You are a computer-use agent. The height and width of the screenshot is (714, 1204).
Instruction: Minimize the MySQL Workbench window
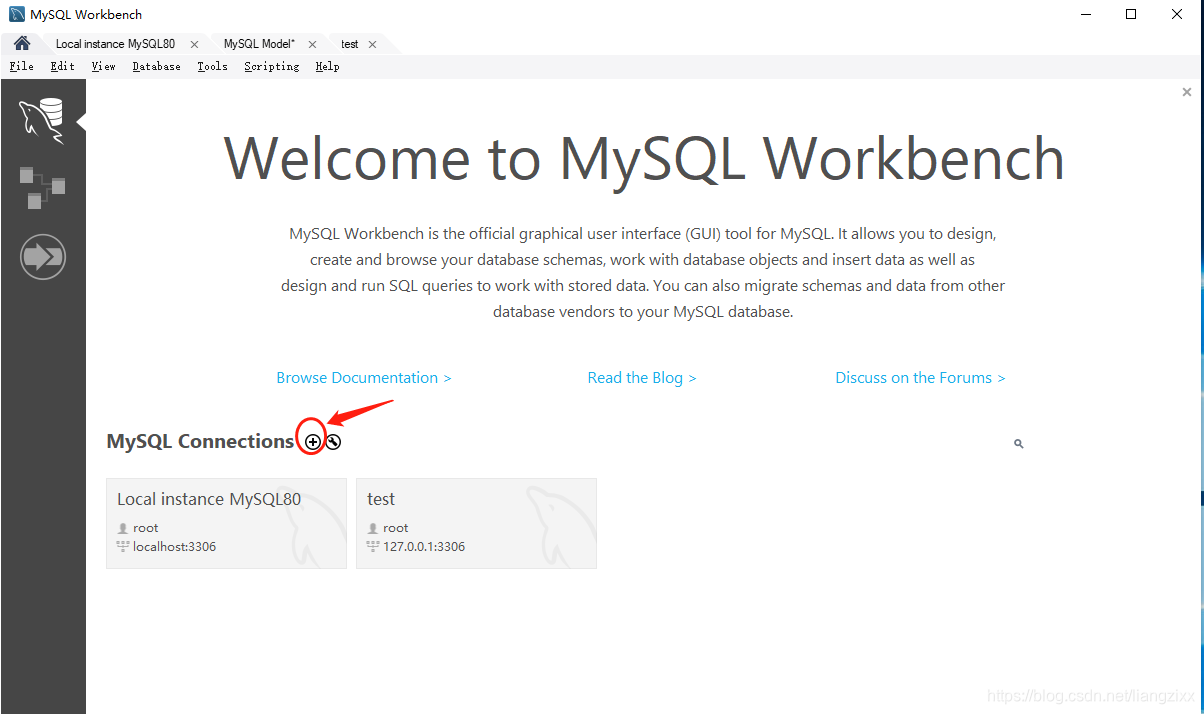point(1087,14)
